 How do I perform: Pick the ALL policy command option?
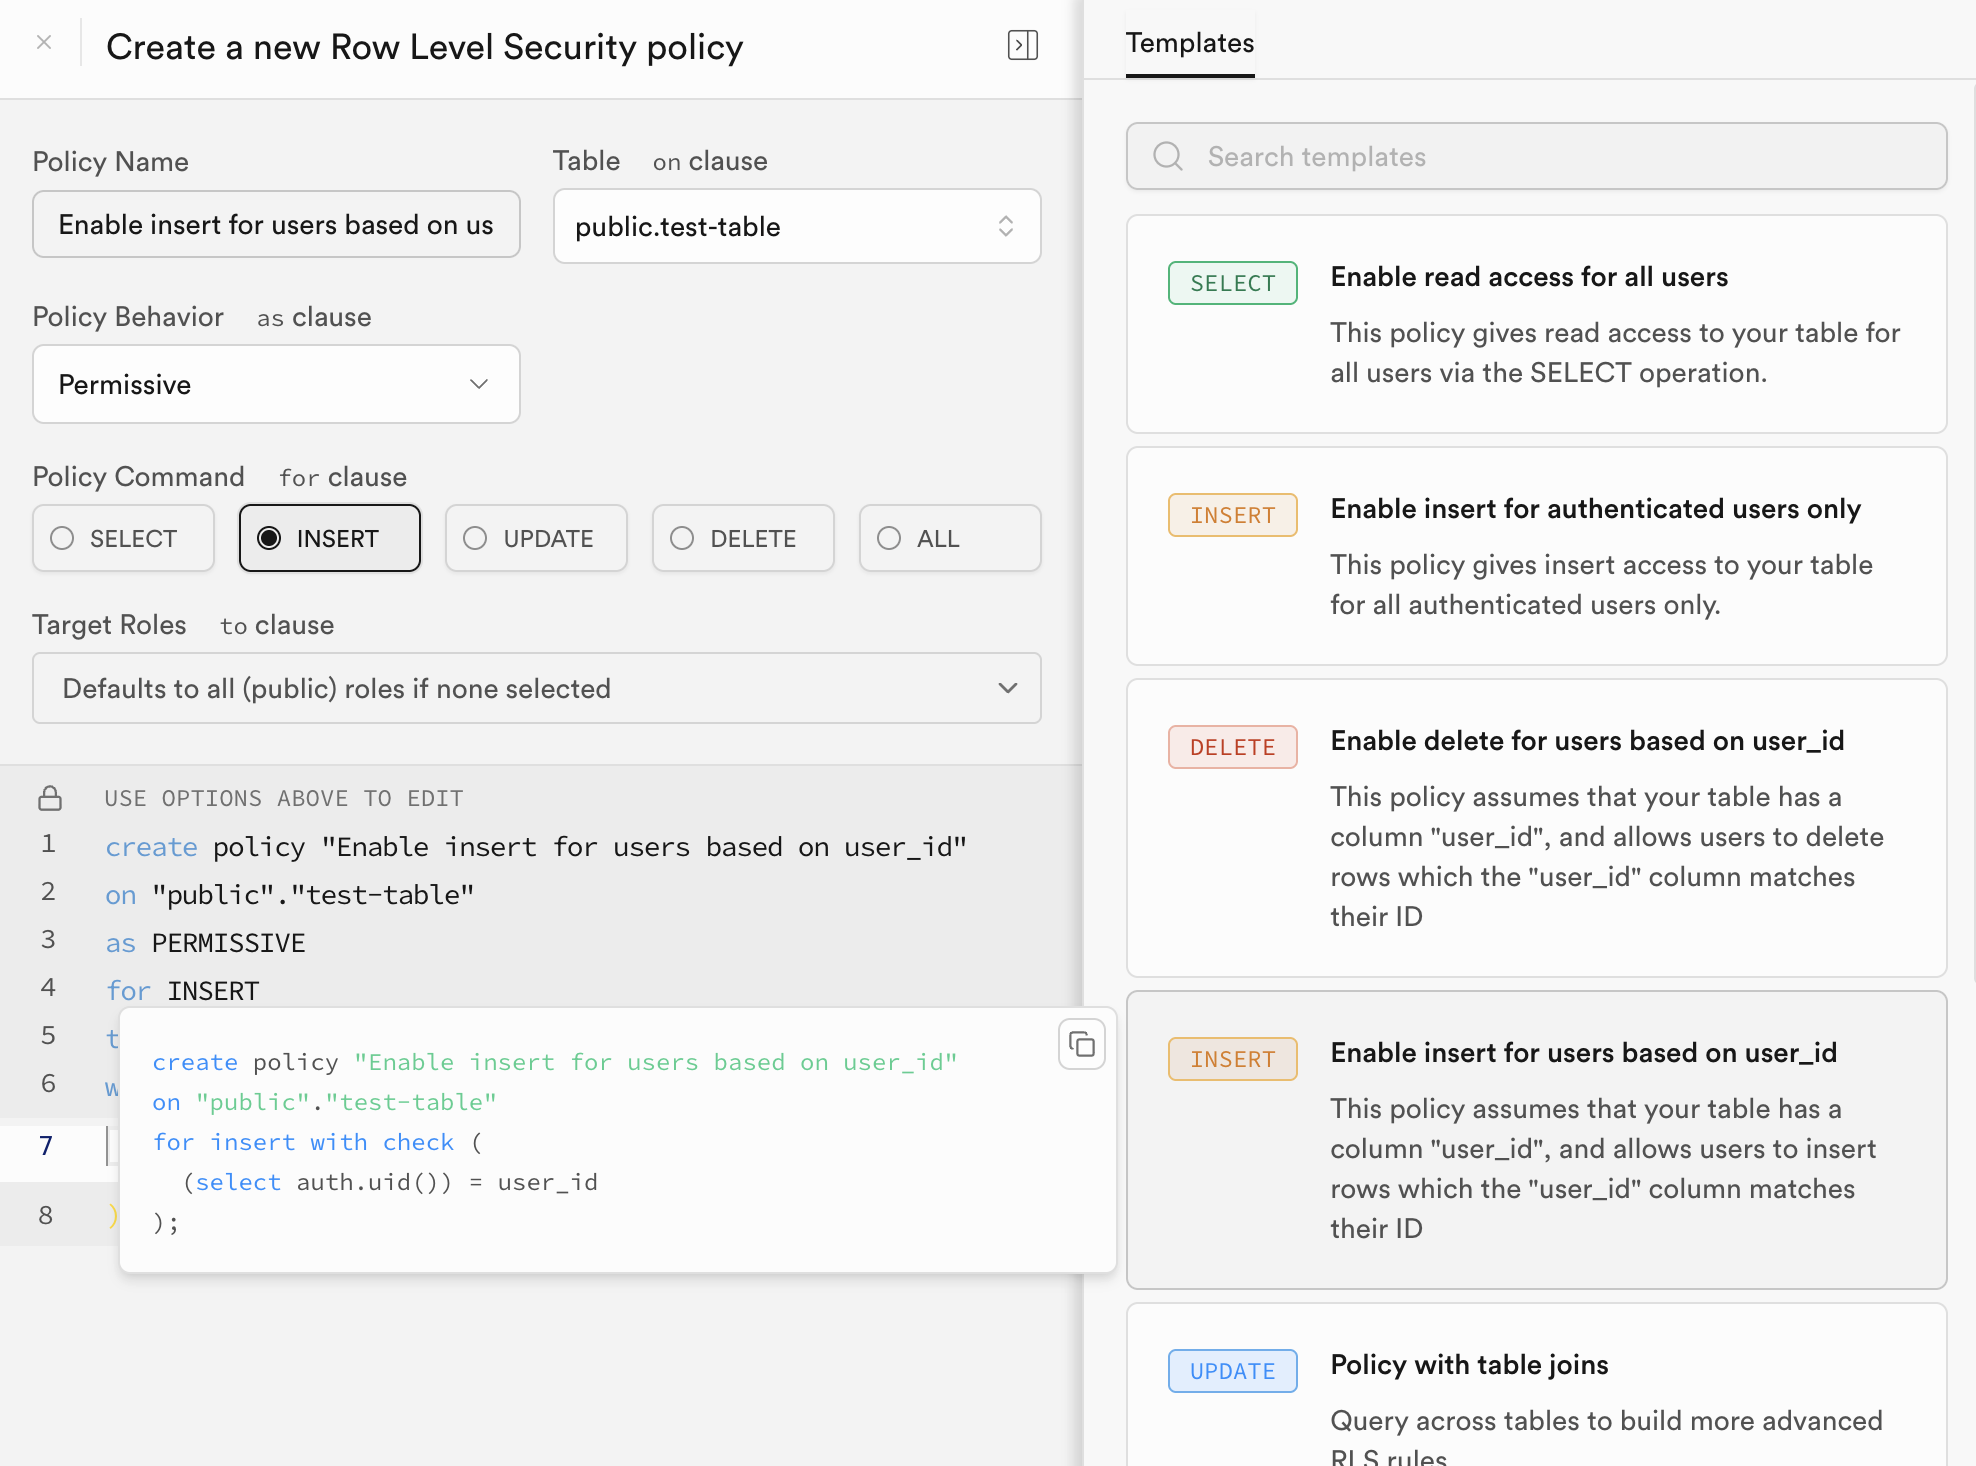pos(949,538)
